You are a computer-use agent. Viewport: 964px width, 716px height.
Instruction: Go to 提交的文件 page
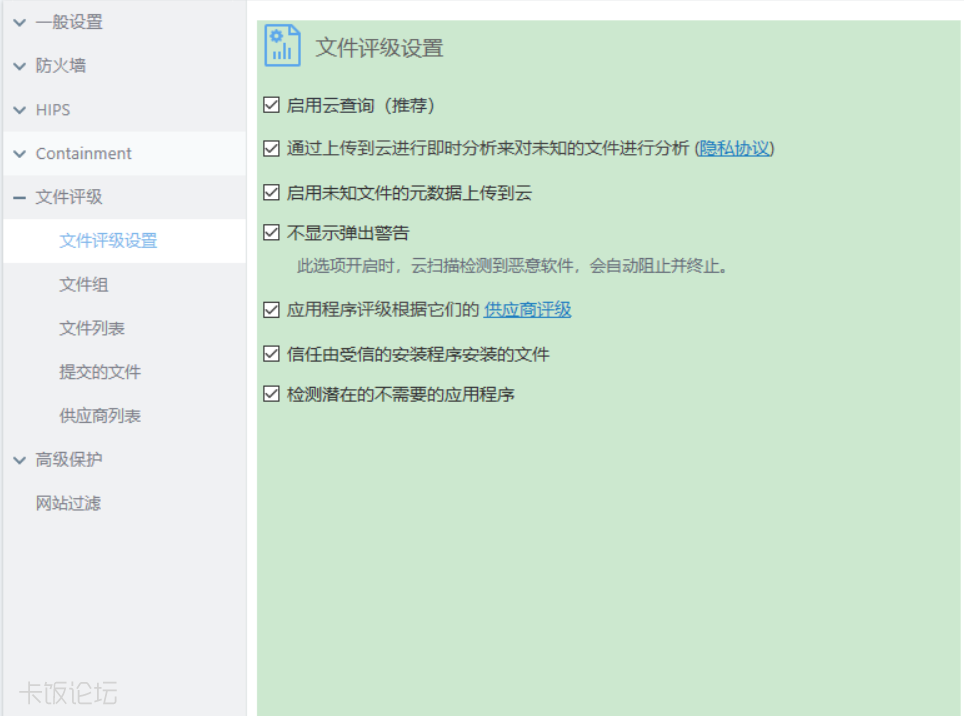100,372
